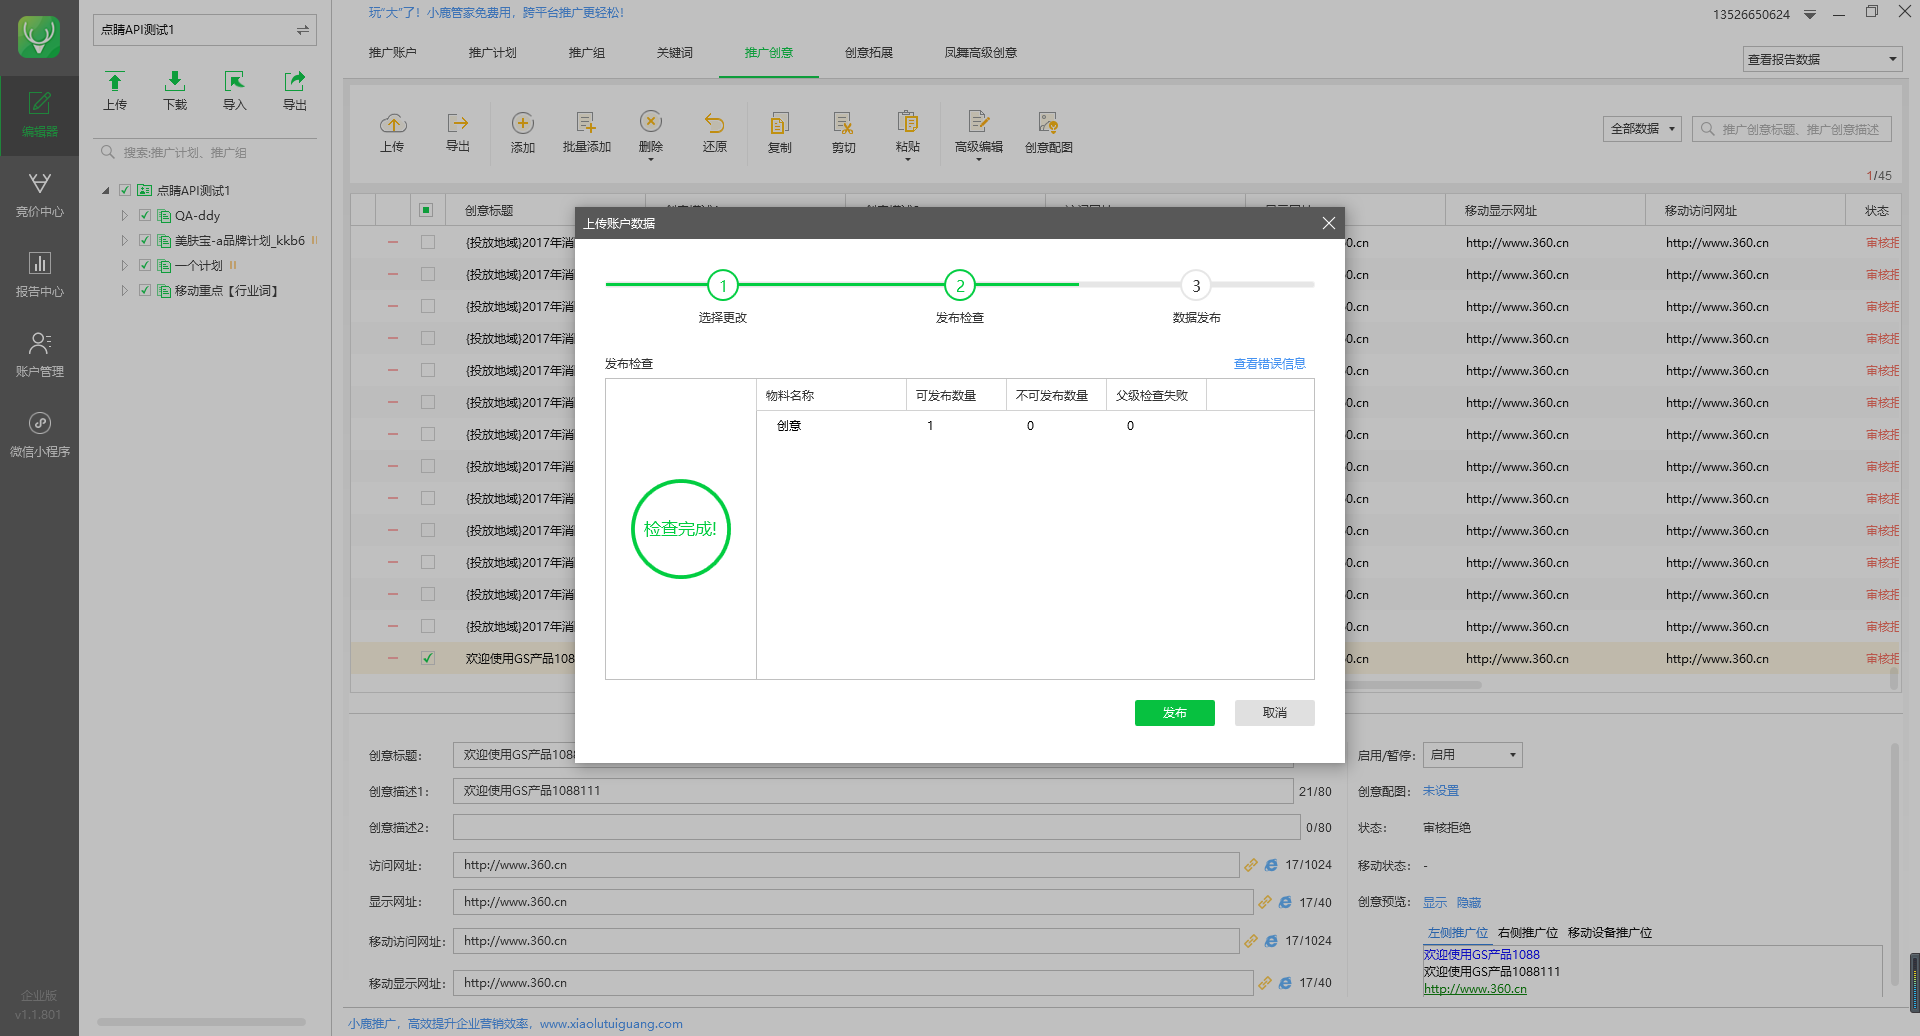1920x1036 pixels.
Task: Check the last unchecked (投放地域)2017年 row checkbox
Action: click(x=428, y=626)
